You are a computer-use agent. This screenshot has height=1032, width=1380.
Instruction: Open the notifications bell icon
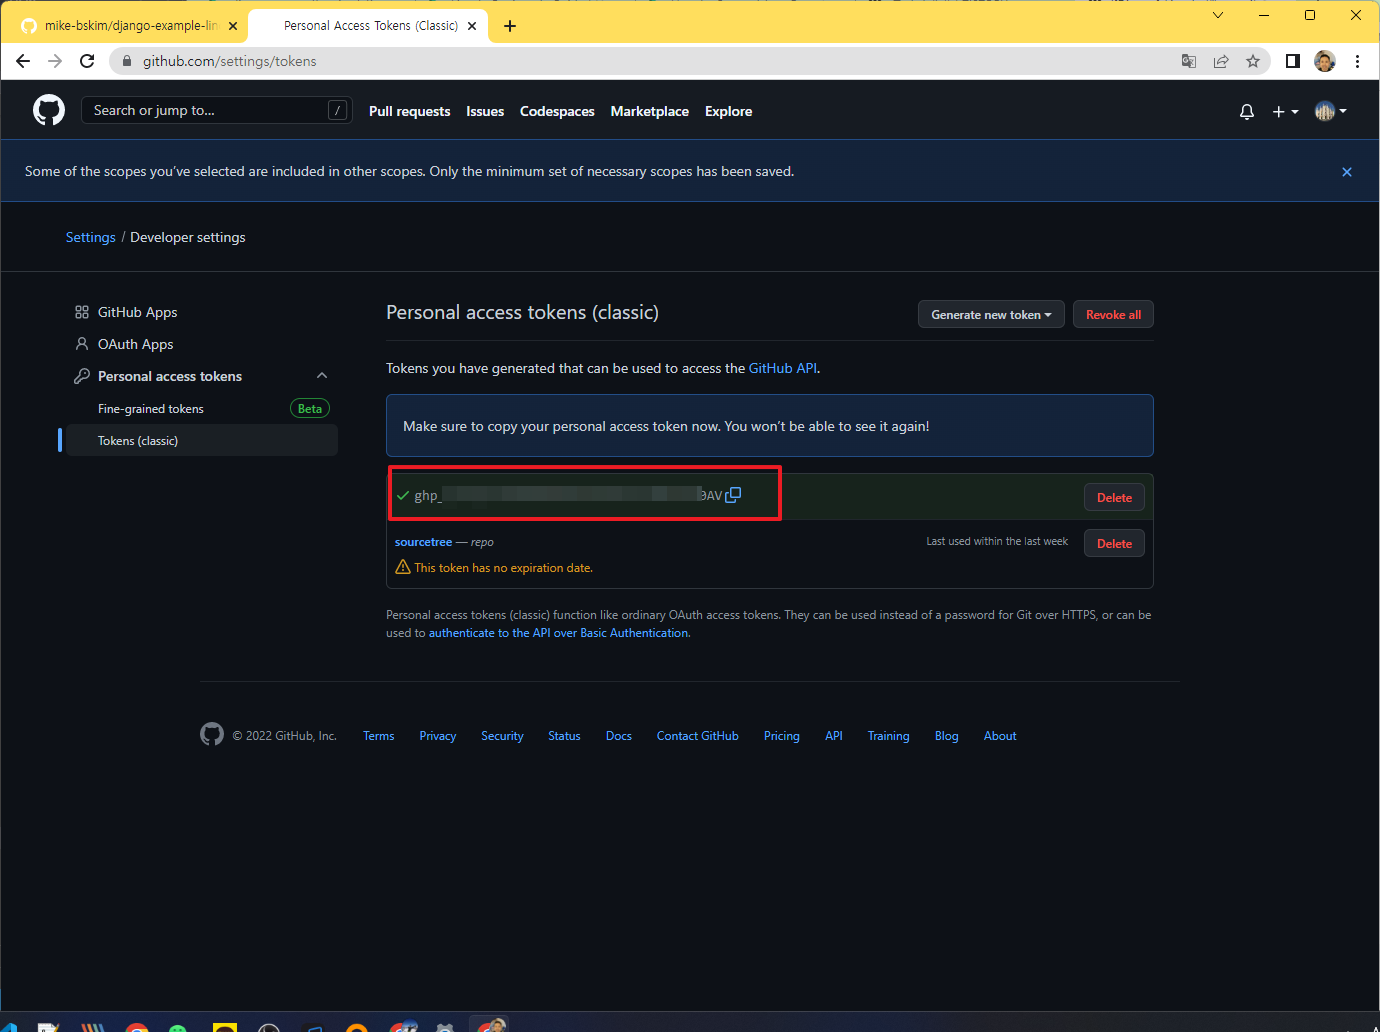[1247, 112]
